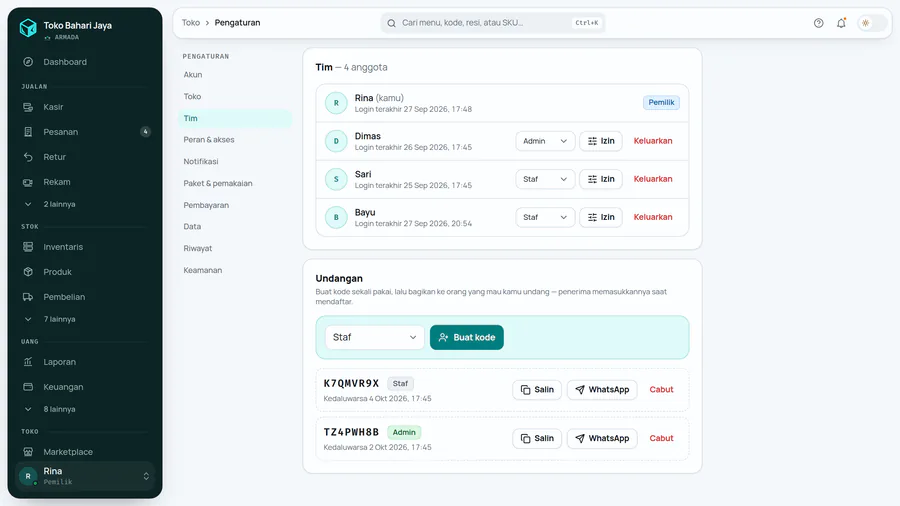Expand '8 lainnya' under Uang
Image resolution: width=900 pixels, height=506 pixels.
coord(85,409)
